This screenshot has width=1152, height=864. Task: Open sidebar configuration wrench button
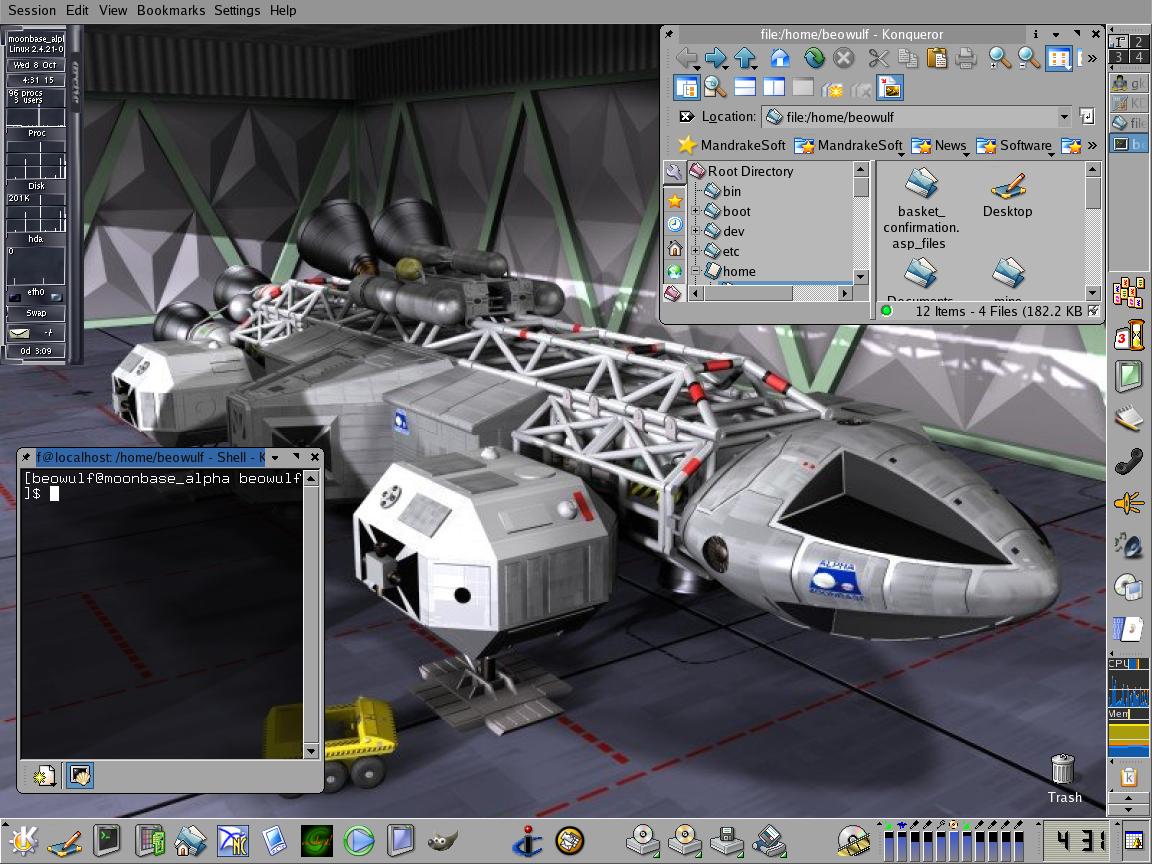[x=674, y=172]
